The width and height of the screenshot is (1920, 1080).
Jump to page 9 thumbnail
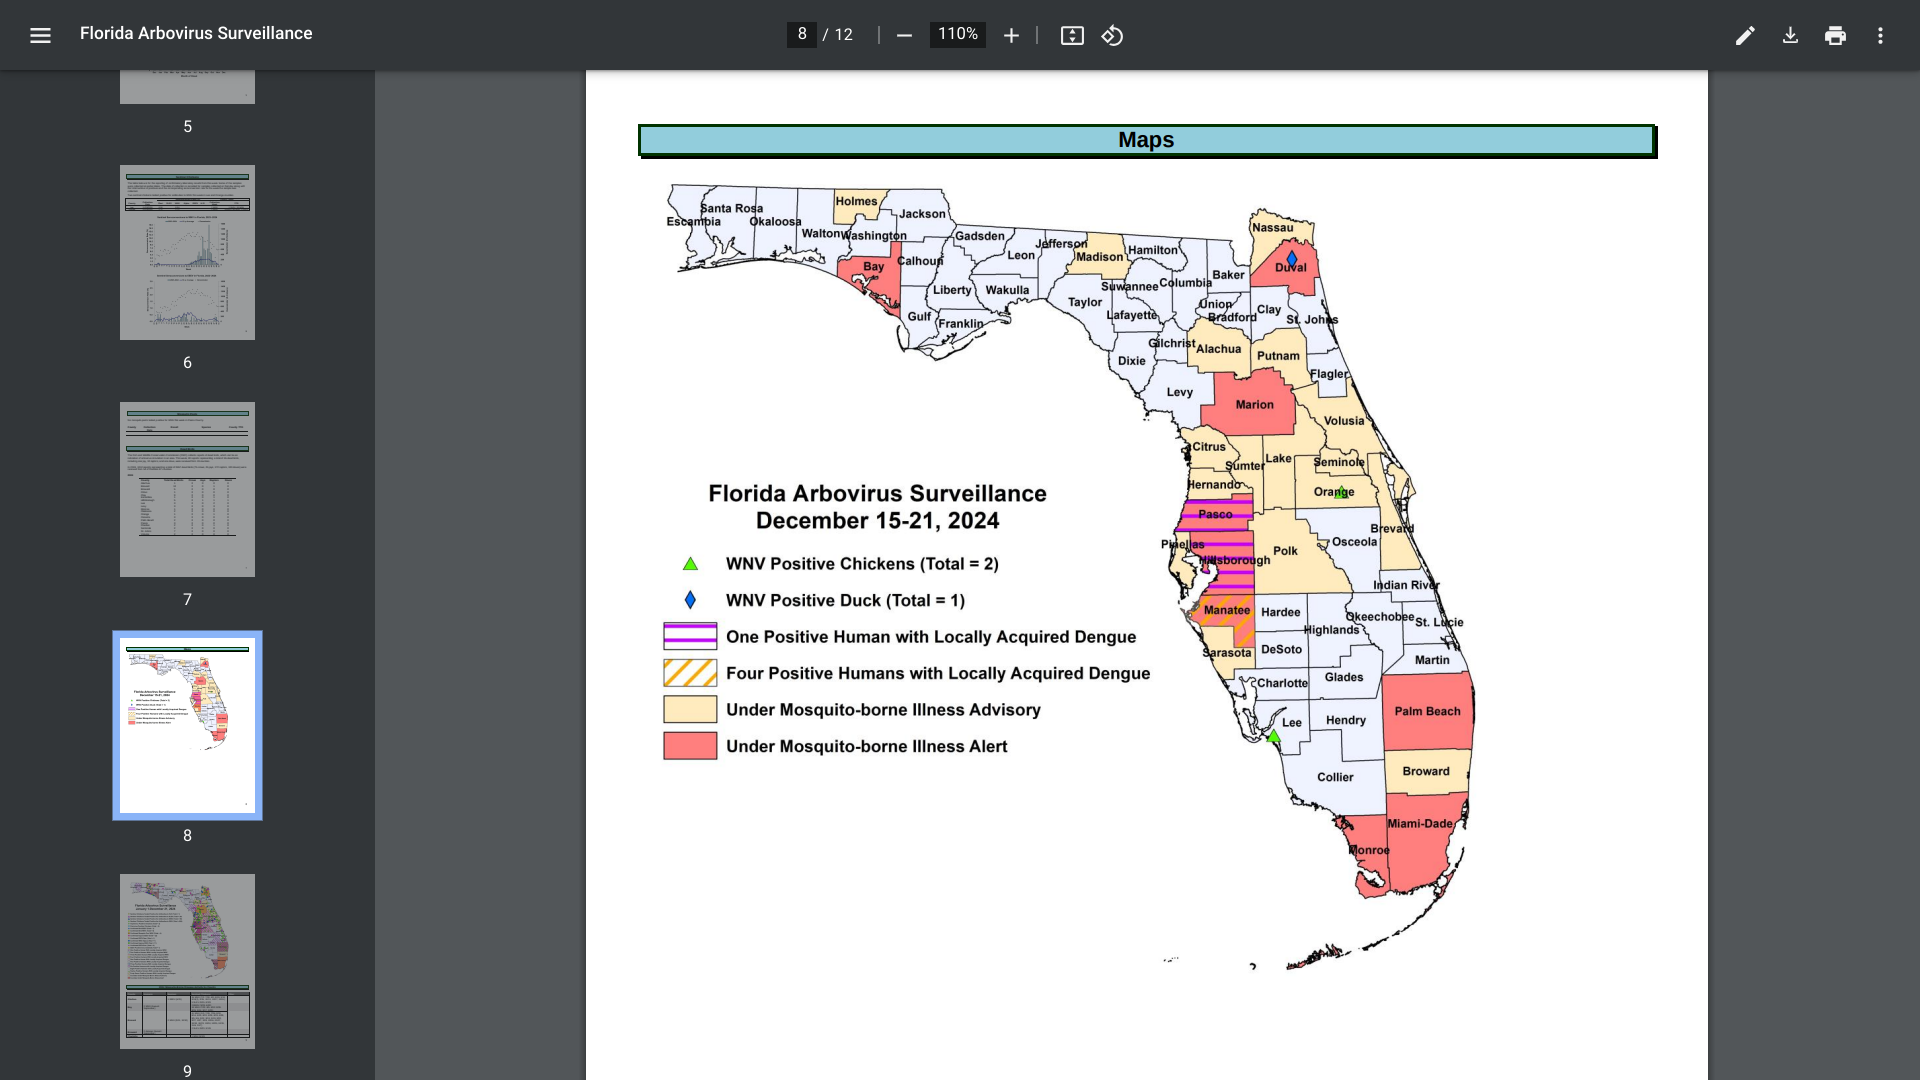187,961
